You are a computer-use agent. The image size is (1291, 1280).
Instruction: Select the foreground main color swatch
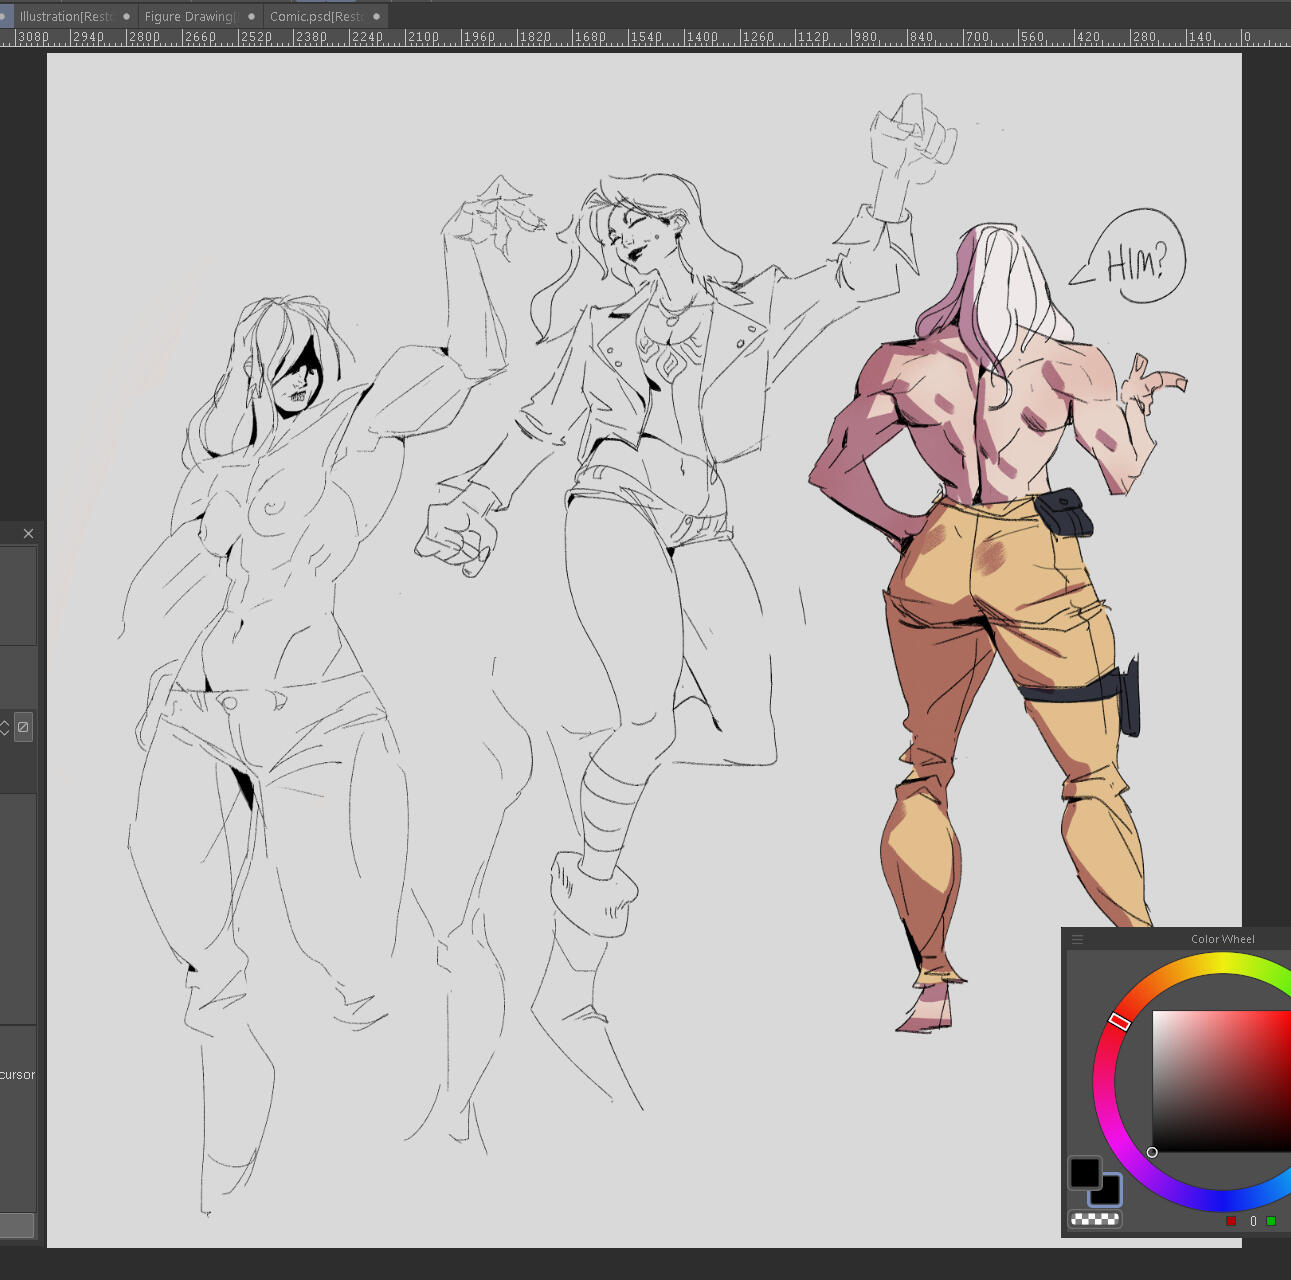(1084, 1173)
